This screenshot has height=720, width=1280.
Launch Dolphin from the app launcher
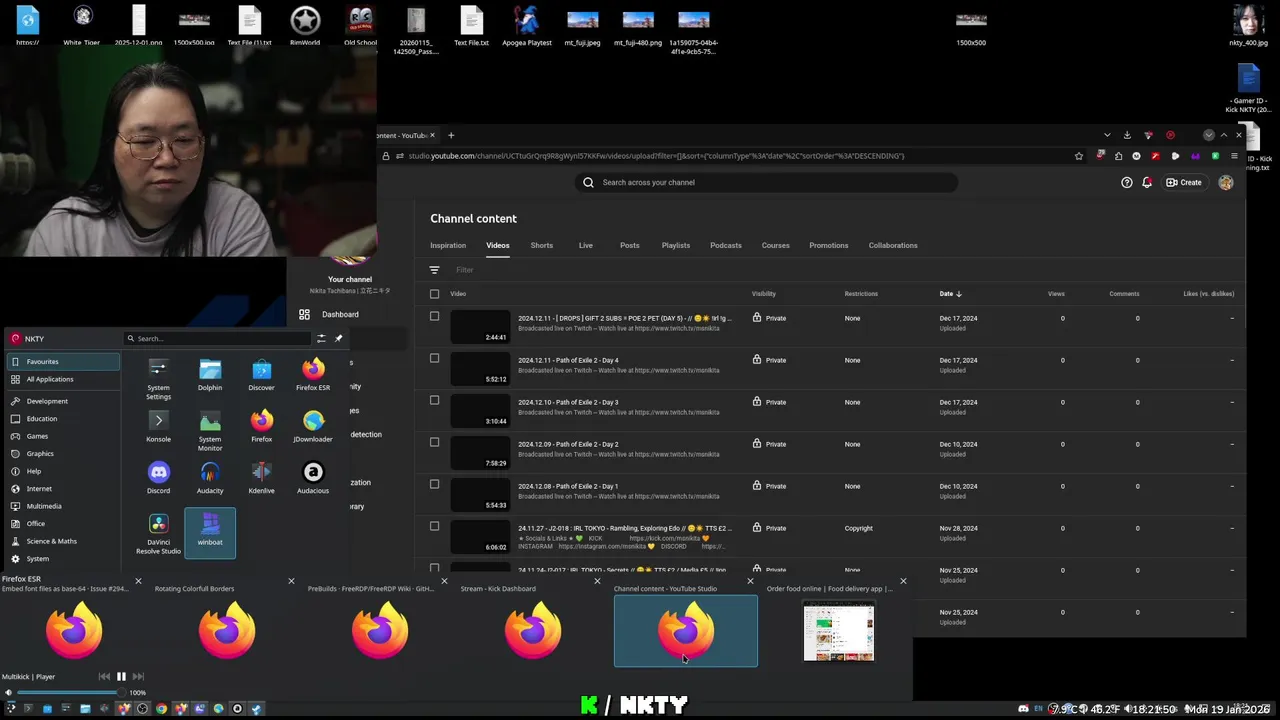[210, 375]
